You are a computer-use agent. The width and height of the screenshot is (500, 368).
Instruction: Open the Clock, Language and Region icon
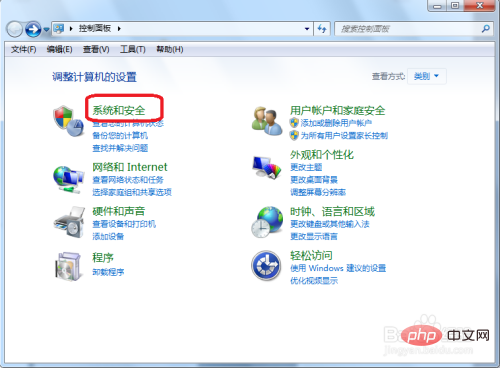click(267, 222)
